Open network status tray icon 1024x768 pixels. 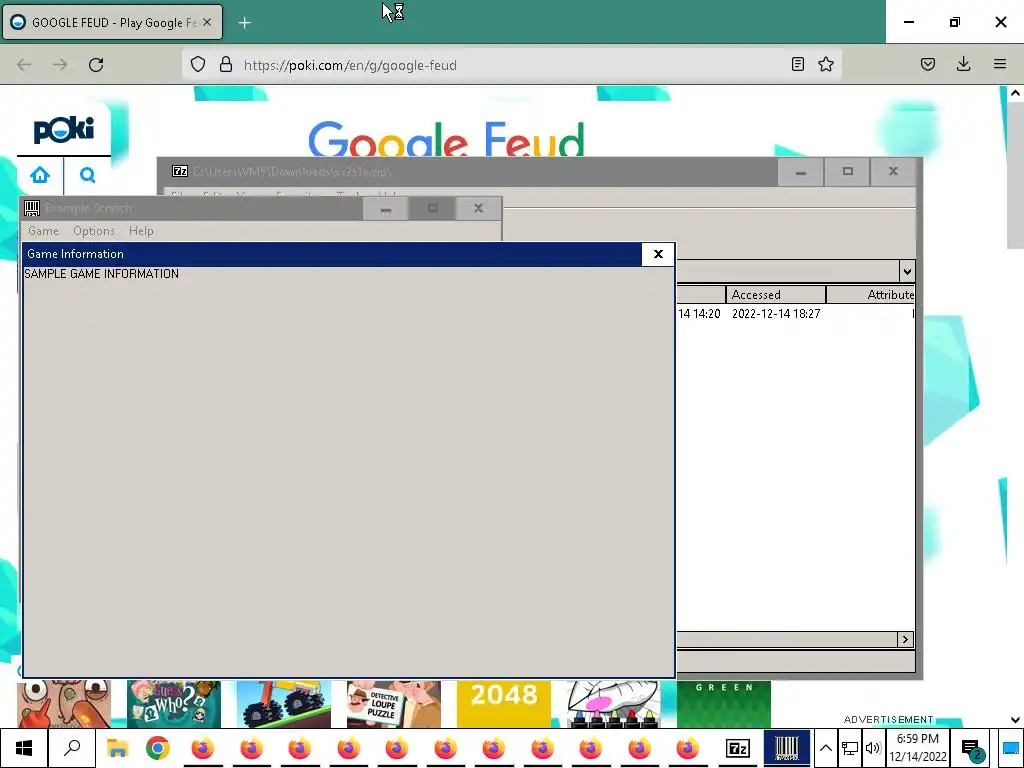tap(849, 748)
